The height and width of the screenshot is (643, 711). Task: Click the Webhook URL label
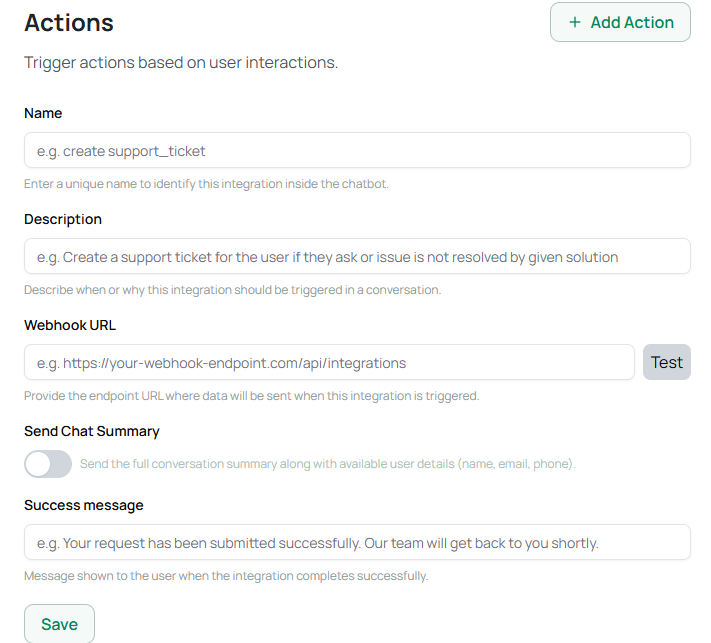(70, 325)
